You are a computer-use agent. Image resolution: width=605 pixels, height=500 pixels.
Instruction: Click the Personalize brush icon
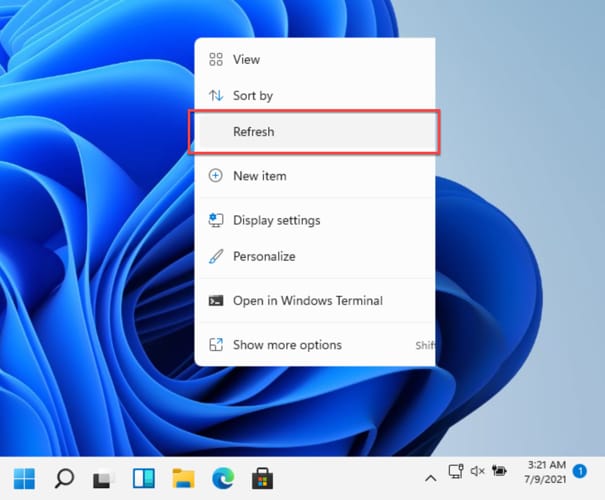(216, 256)
